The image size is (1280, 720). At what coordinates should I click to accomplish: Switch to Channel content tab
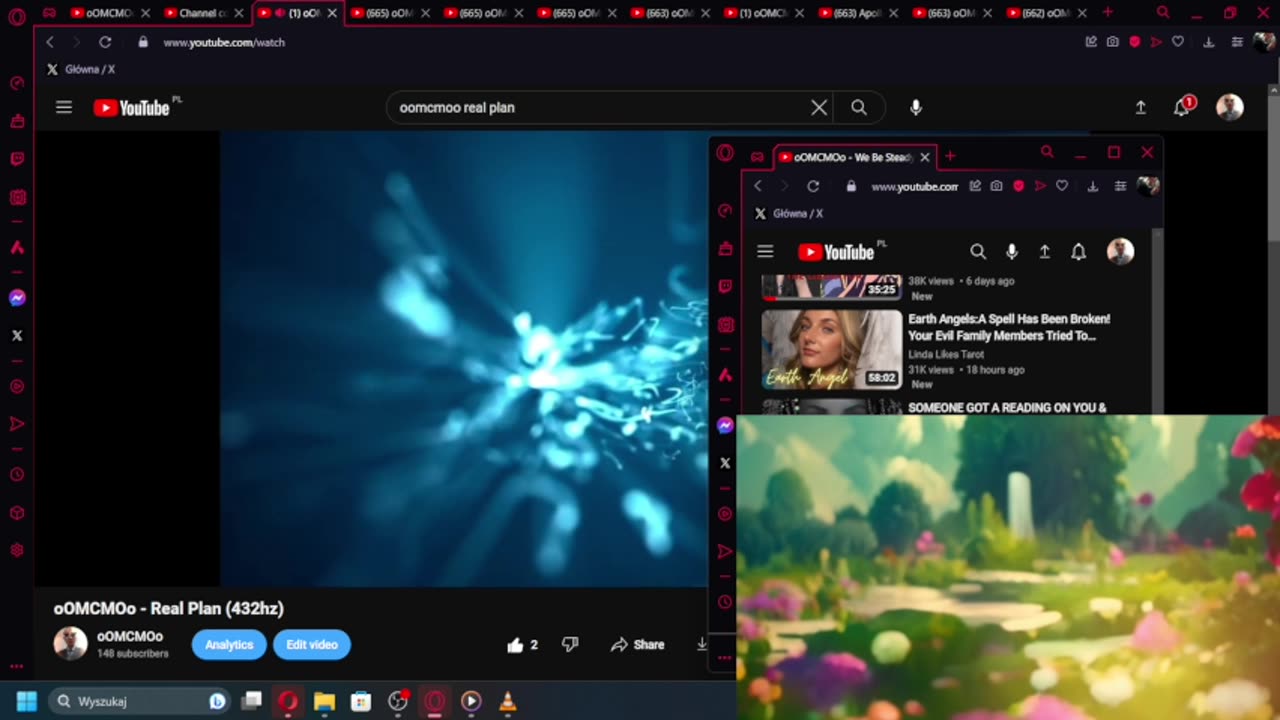(x=203, y=13)
